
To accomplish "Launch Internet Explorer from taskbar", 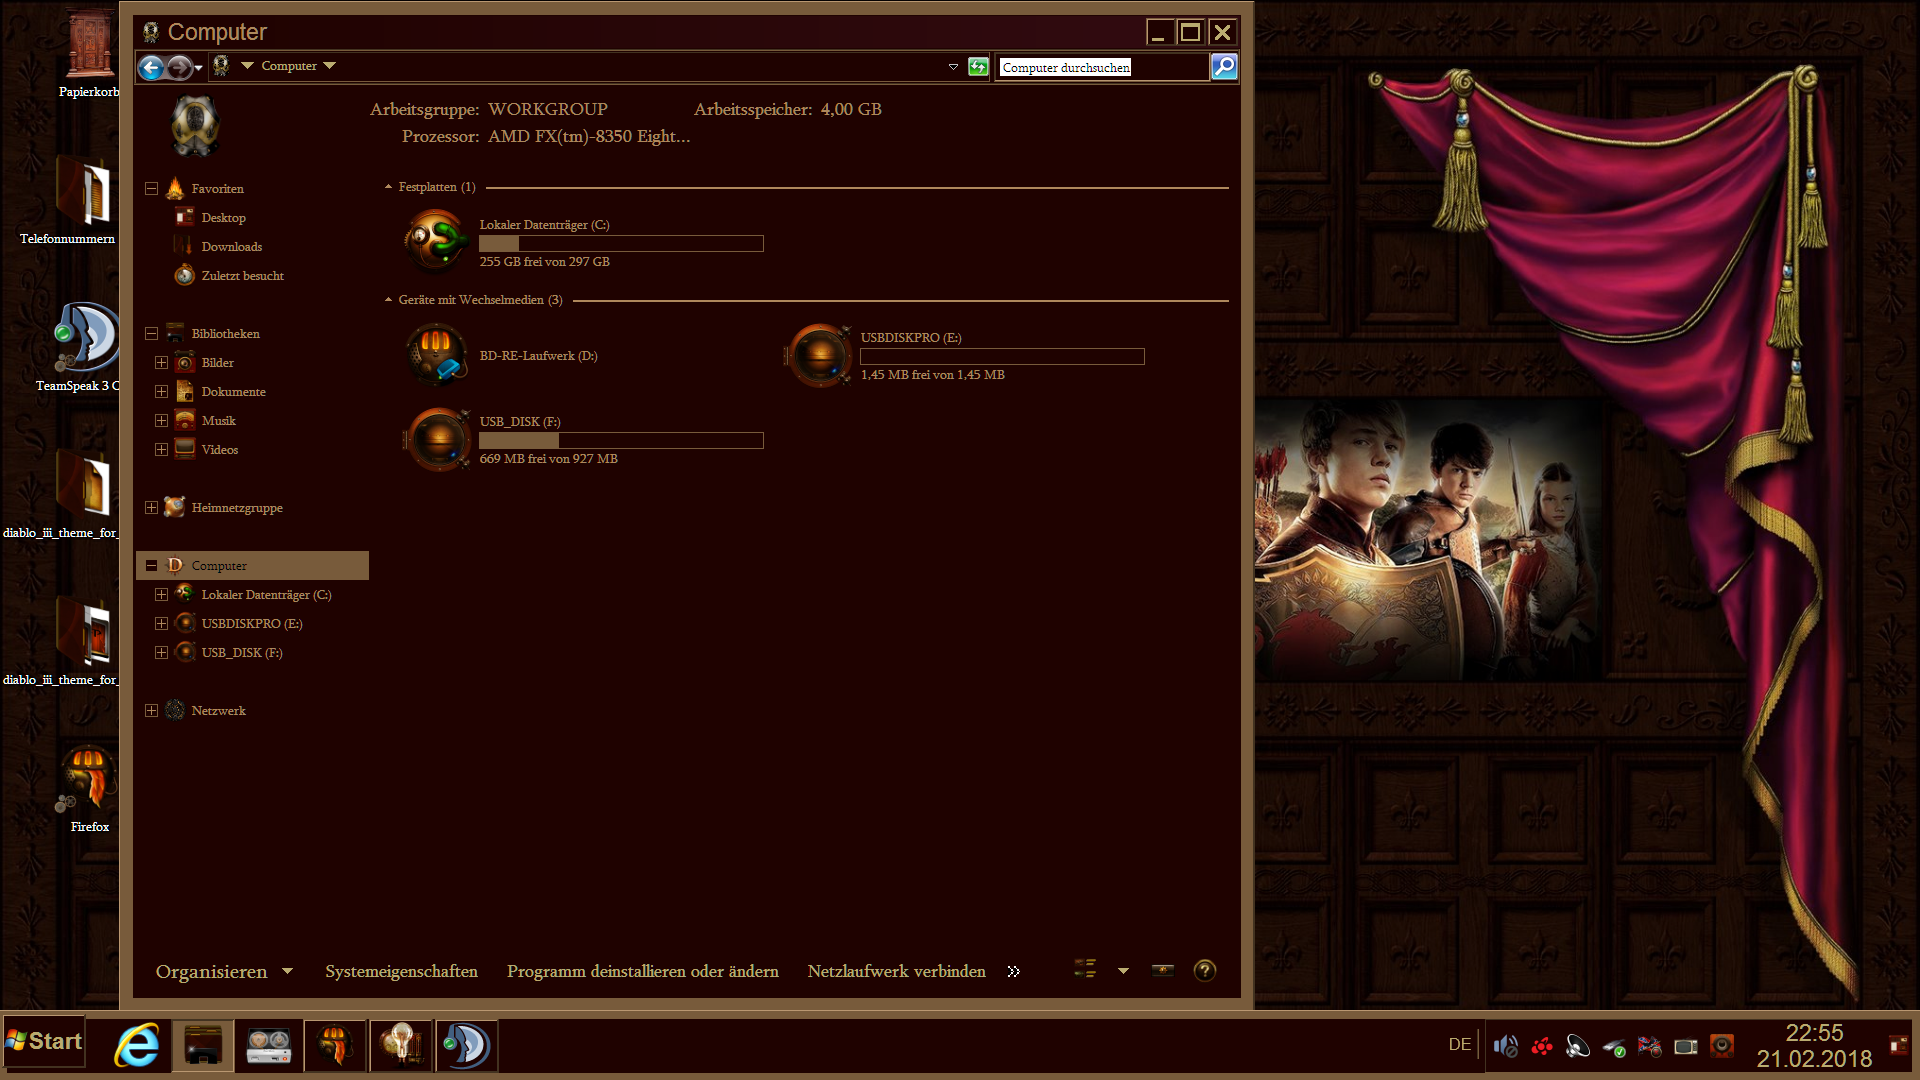I will 137,1046.
